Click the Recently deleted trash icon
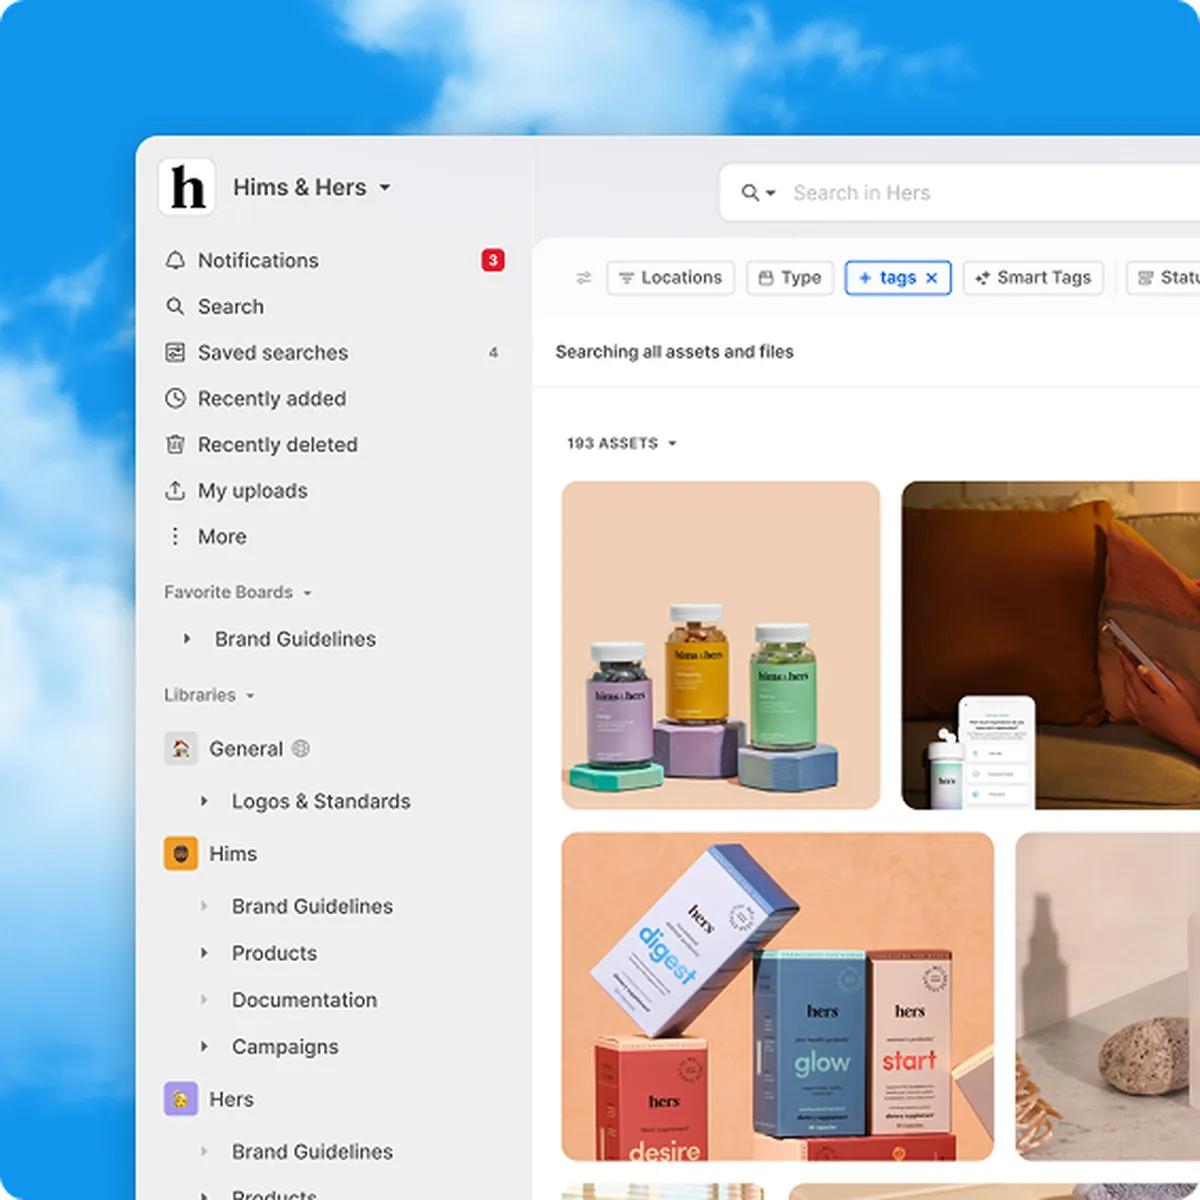Image resolution: width=1200 pixels, height=1200 pixels. pos(175,444)
